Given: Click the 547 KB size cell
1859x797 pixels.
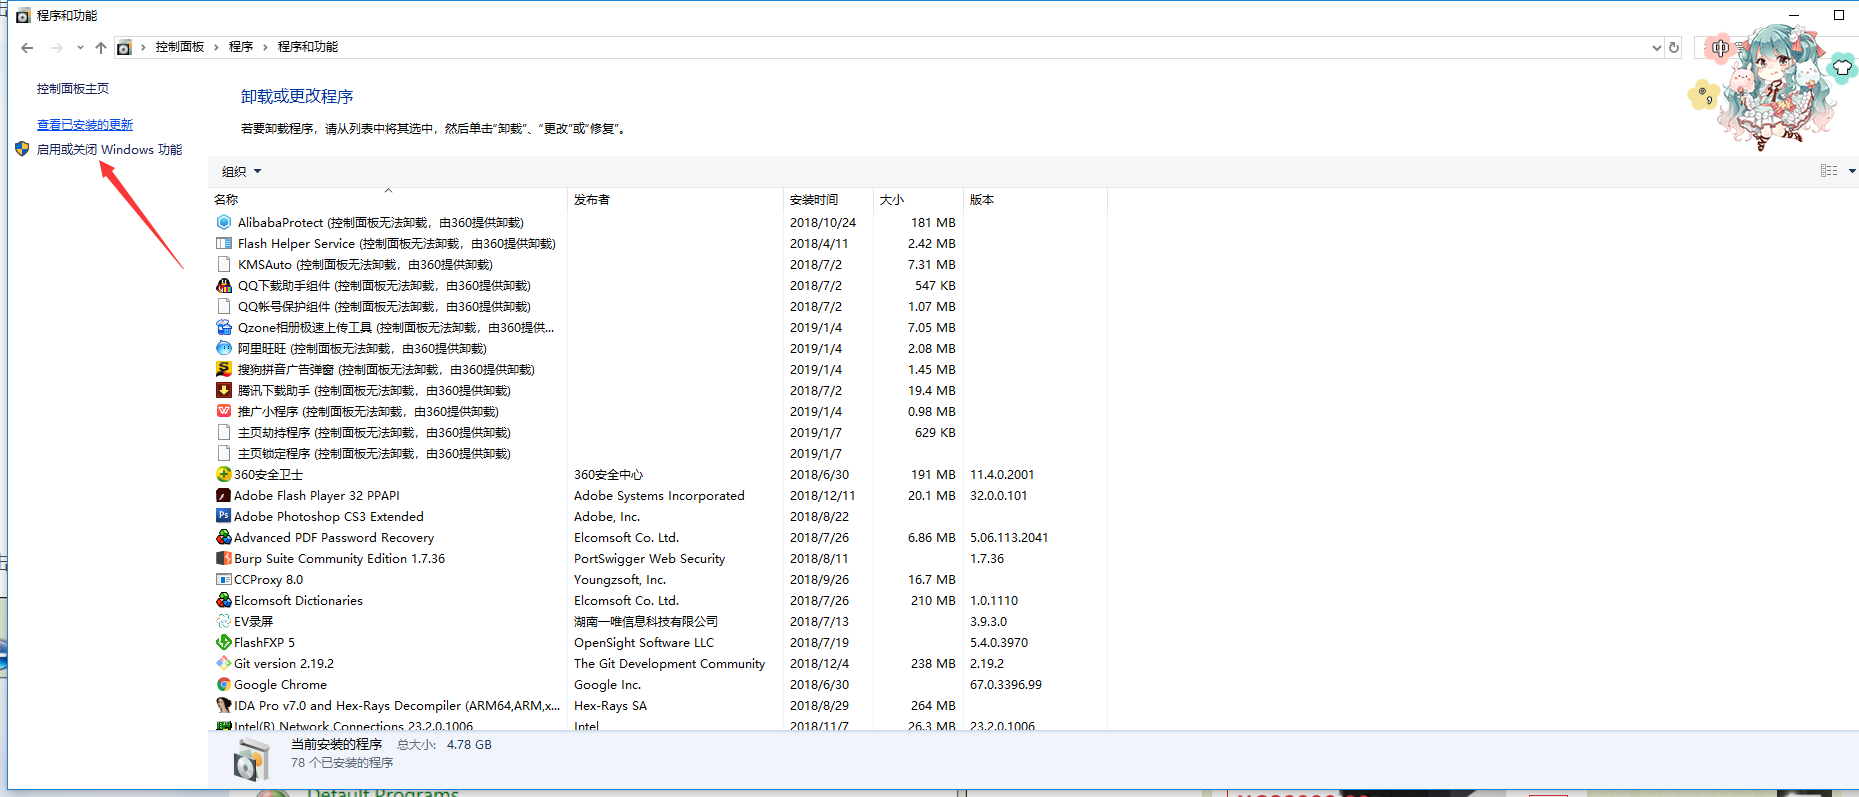Looking at the screenshot, I should (935, 285).
